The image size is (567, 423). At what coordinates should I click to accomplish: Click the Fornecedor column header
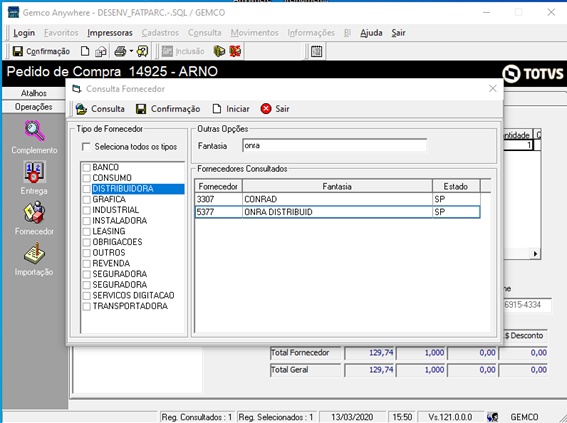point(218,187)
